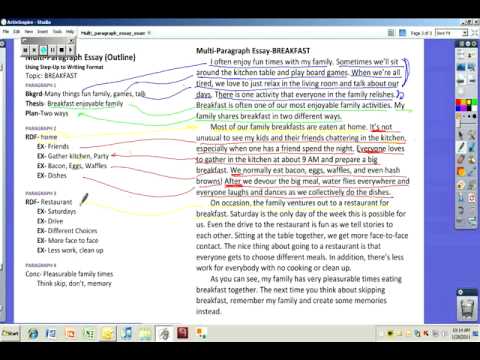
Task: Close the Multi_paragraph_essay flipchart tab
Action: pyautogui.click(x=149, y=33)
